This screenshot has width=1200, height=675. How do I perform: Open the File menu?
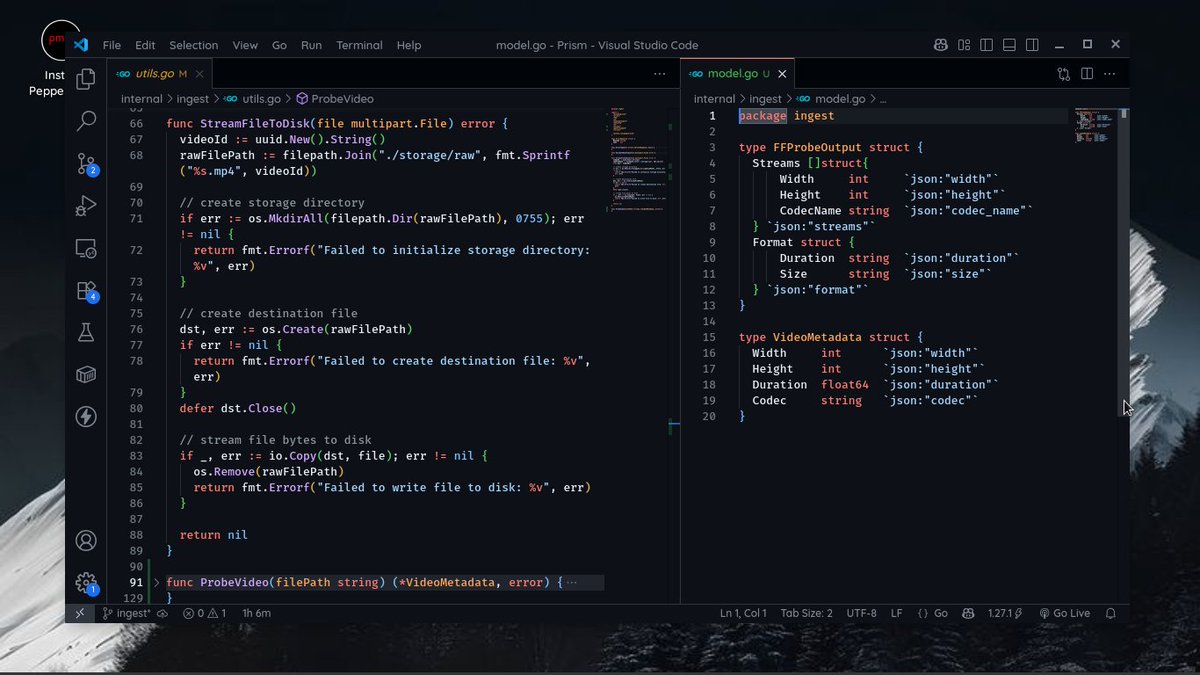pyautogui.click(x=111, y=45)
